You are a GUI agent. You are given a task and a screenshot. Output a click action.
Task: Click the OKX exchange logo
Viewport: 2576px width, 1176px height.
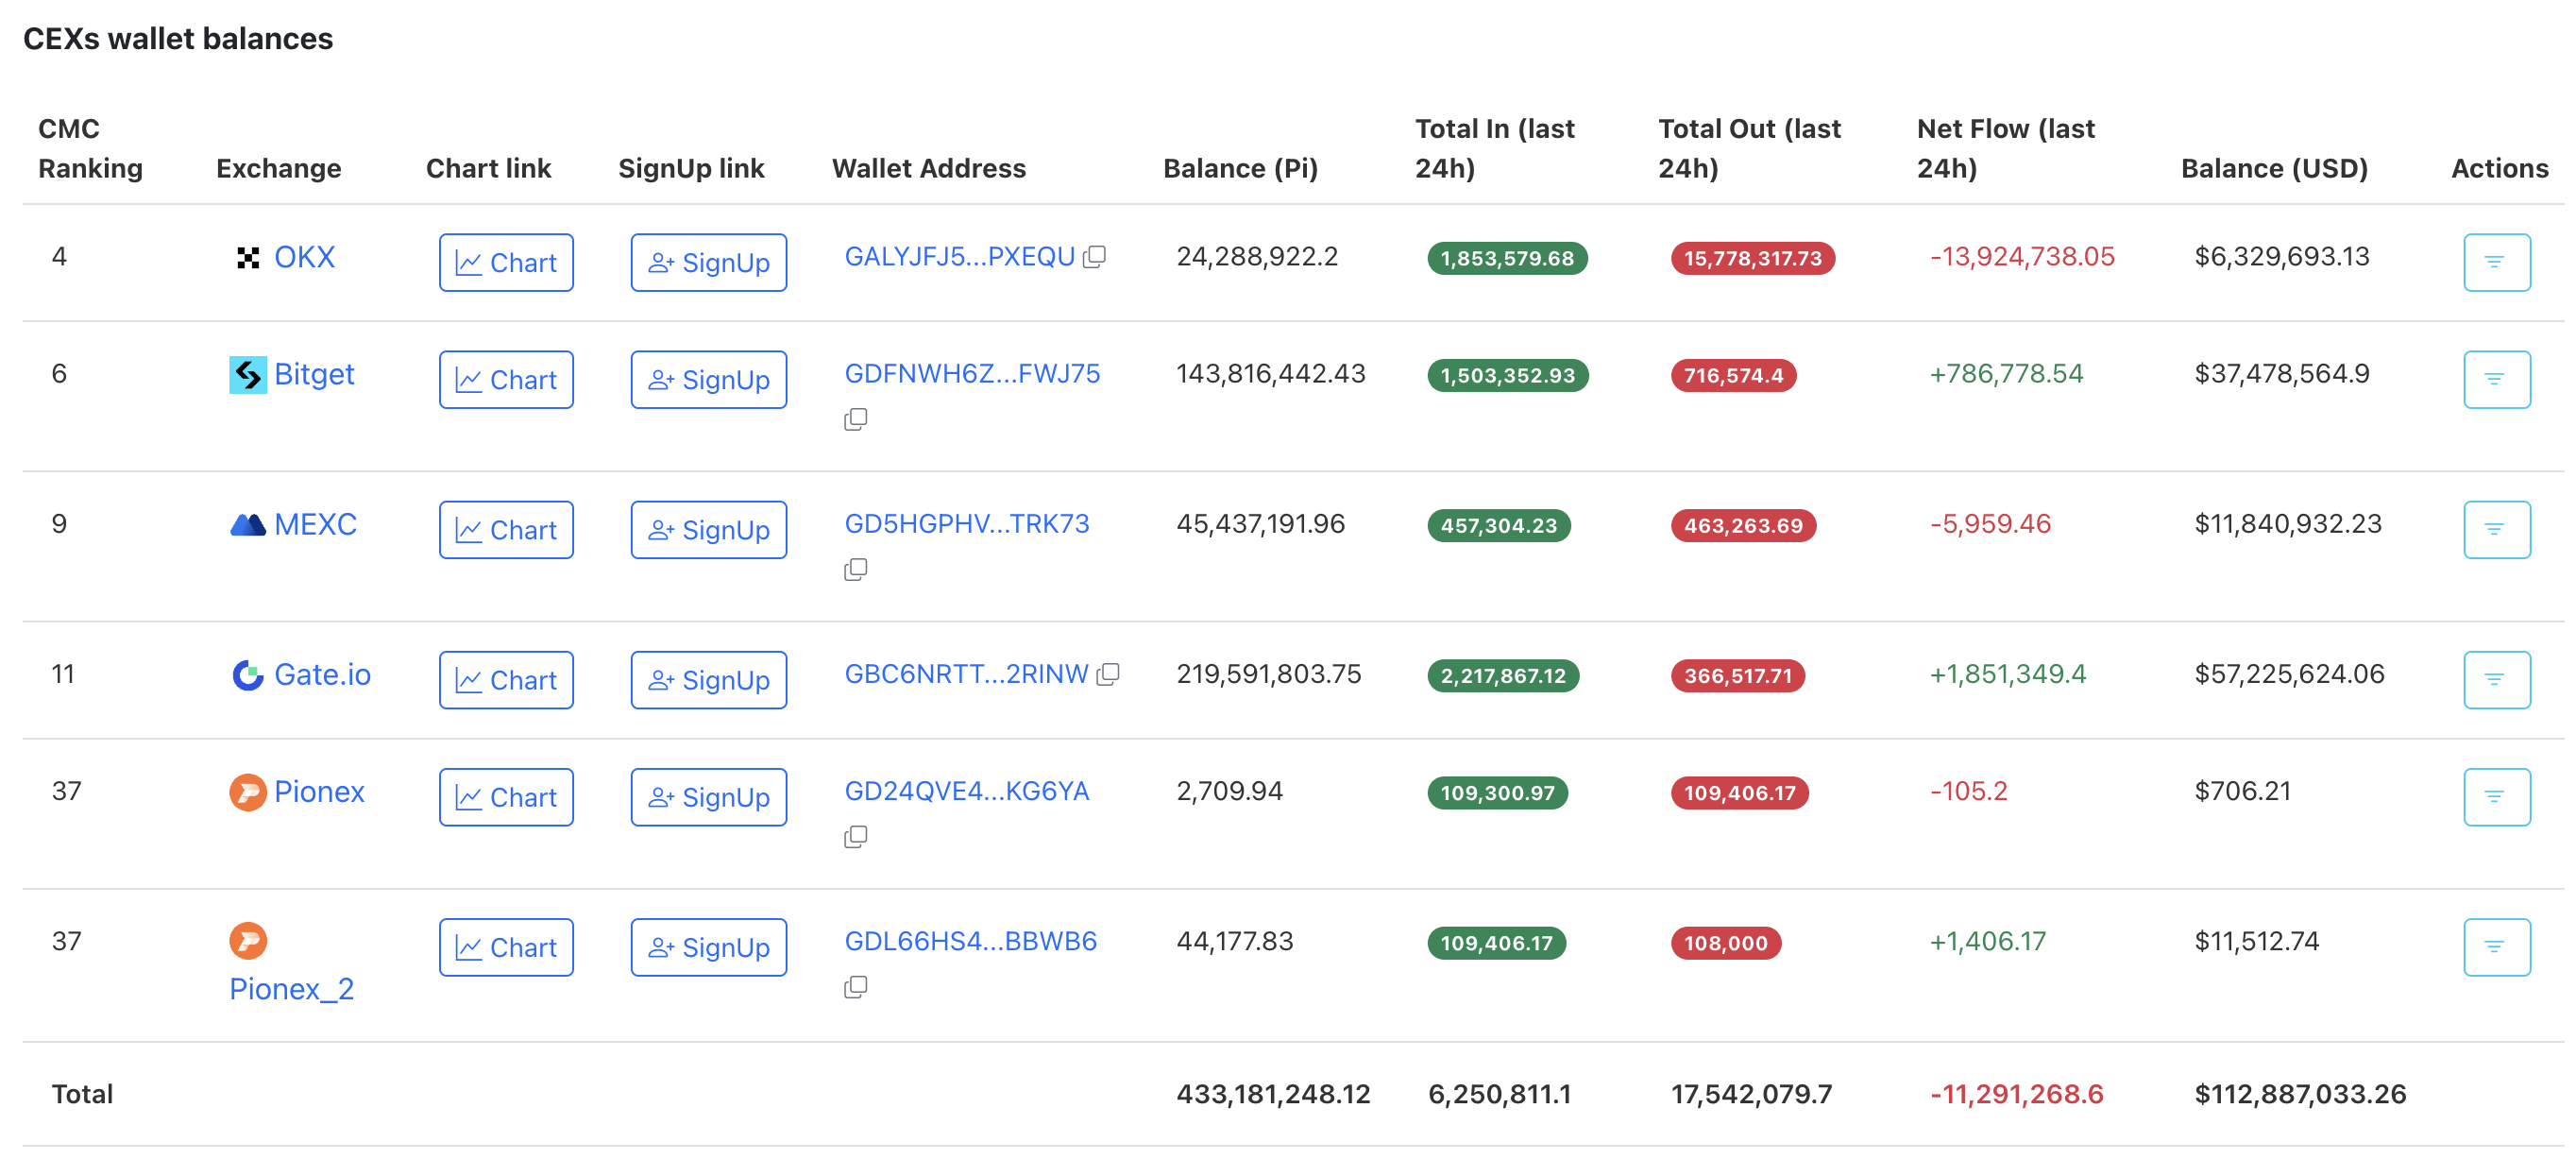(247, 257)
